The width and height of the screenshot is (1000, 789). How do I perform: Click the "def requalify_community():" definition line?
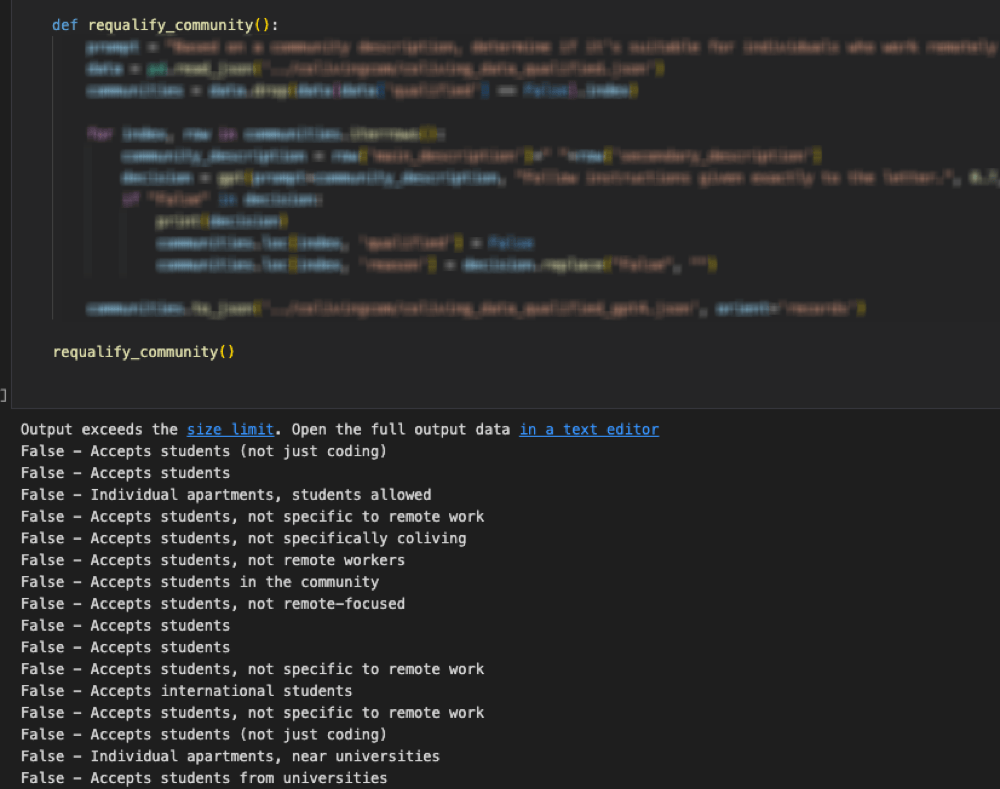pos(165,25)
